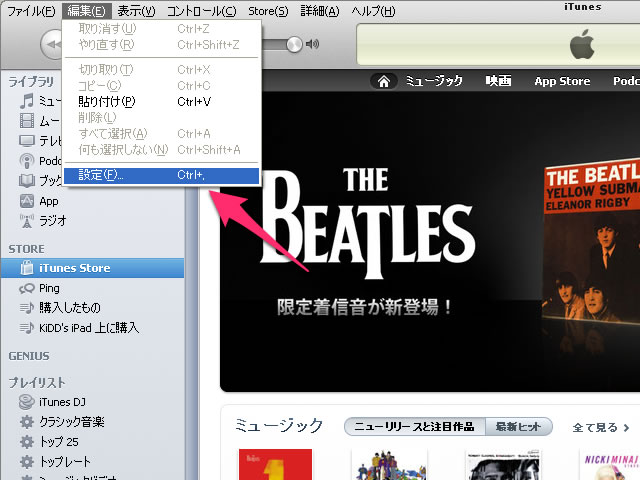Open the 詳細(A) menu

[x=320, y=11]
